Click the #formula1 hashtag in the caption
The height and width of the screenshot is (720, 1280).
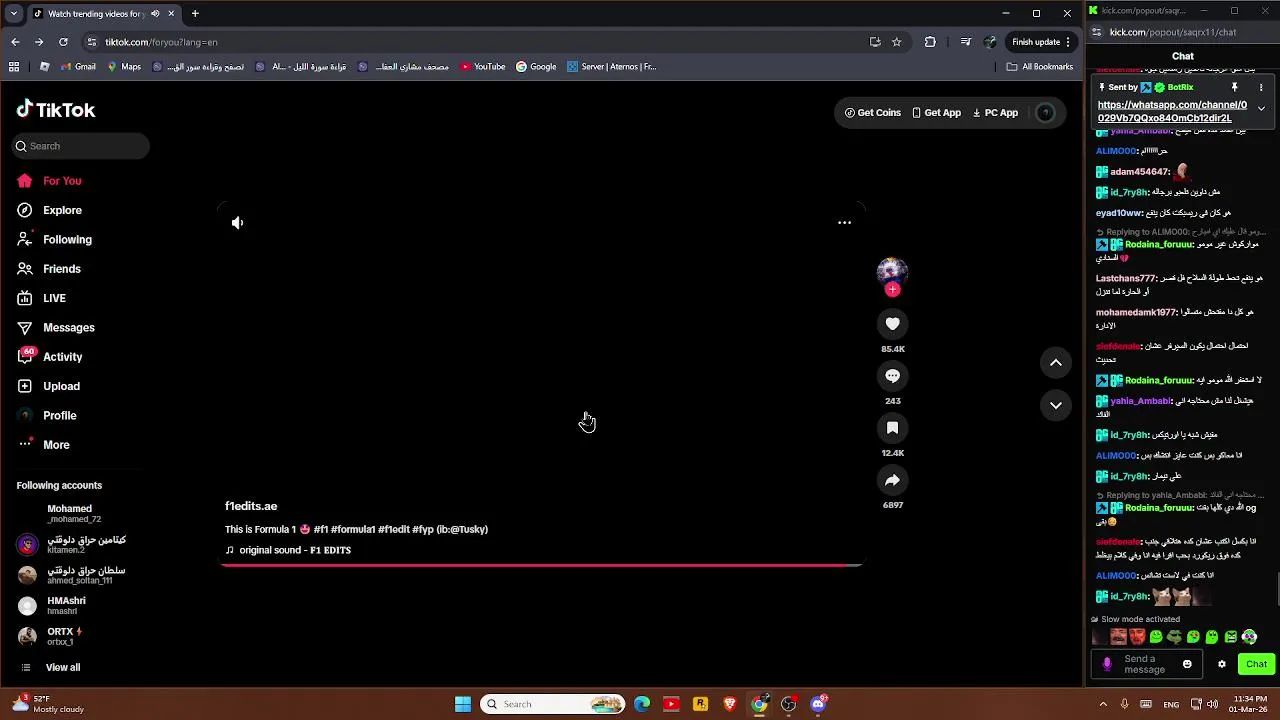(x=353, y=530)
